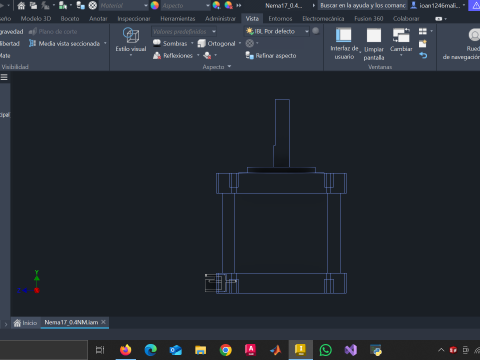The image size is (480, 360).
Task: Expand the Aspecto panel title arrow
Action: pos(229,67)
